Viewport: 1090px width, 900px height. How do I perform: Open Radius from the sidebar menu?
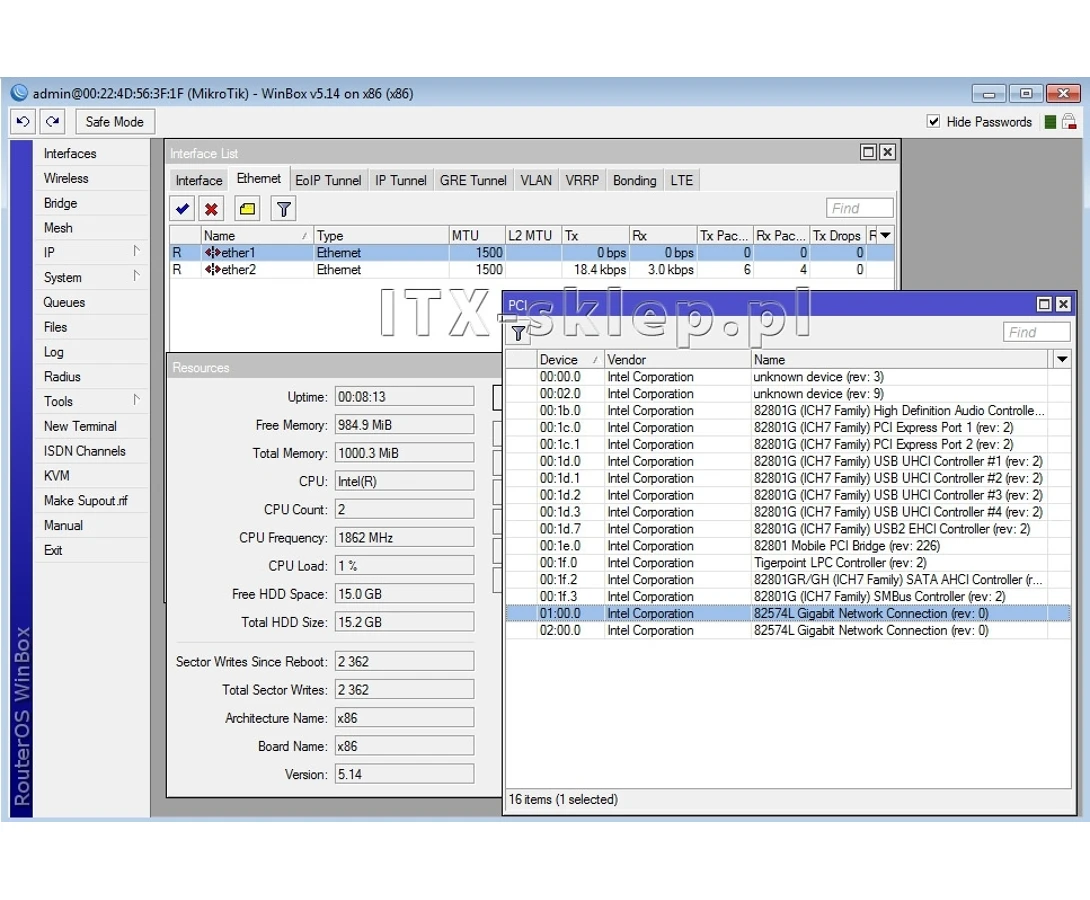pyautogui.click(x=91, y=377)
